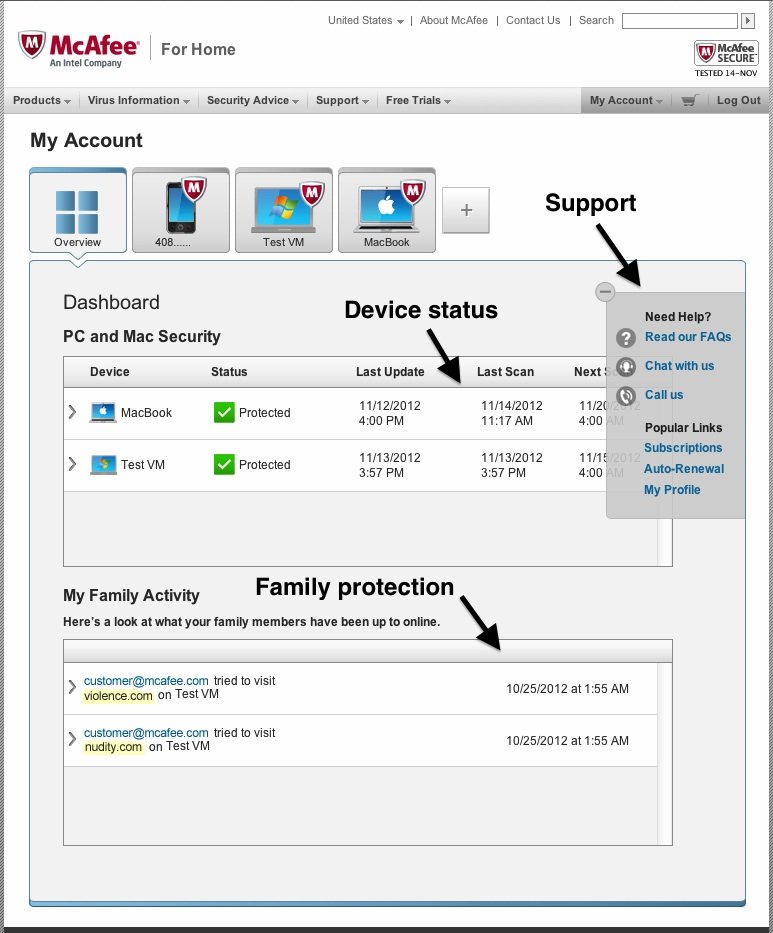This screenshot has height=933, width=773.
Task: Click the nudity.com highlighted site
Action: (x=113, y=747)
